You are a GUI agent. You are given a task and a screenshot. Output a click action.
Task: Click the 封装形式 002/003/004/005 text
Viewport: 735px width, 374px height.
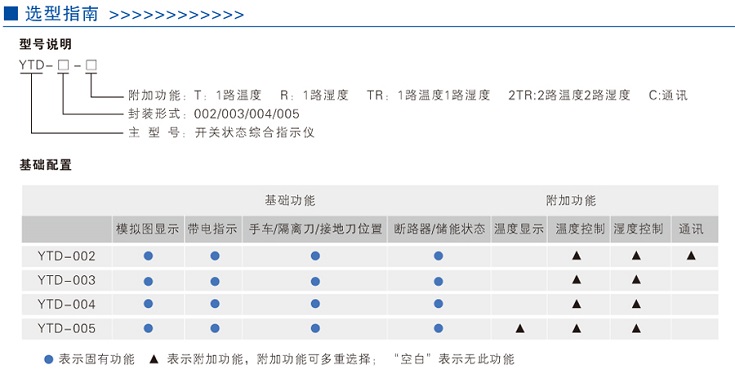point(214,114)
